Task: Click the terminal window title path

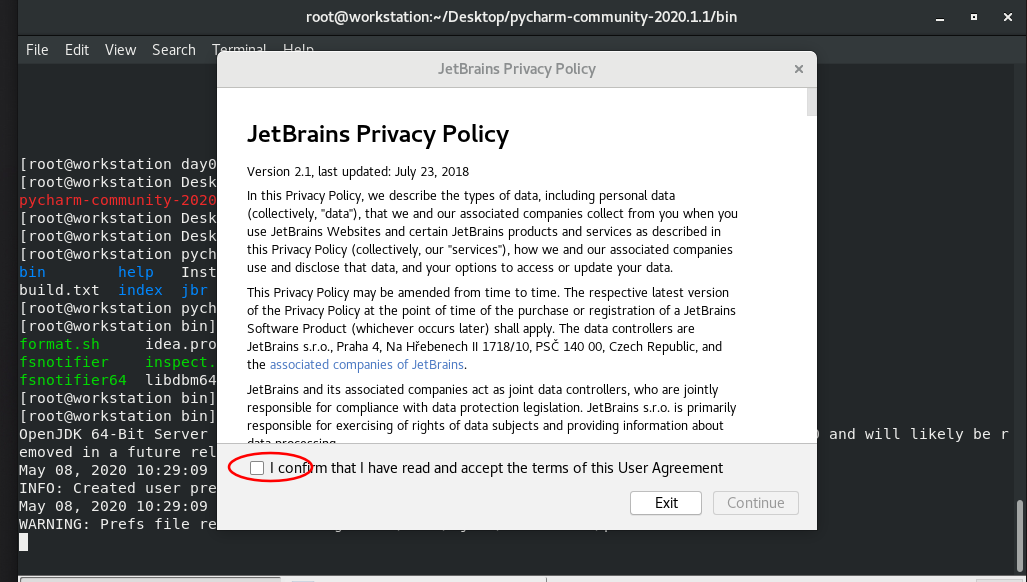Action: (521, 17)
